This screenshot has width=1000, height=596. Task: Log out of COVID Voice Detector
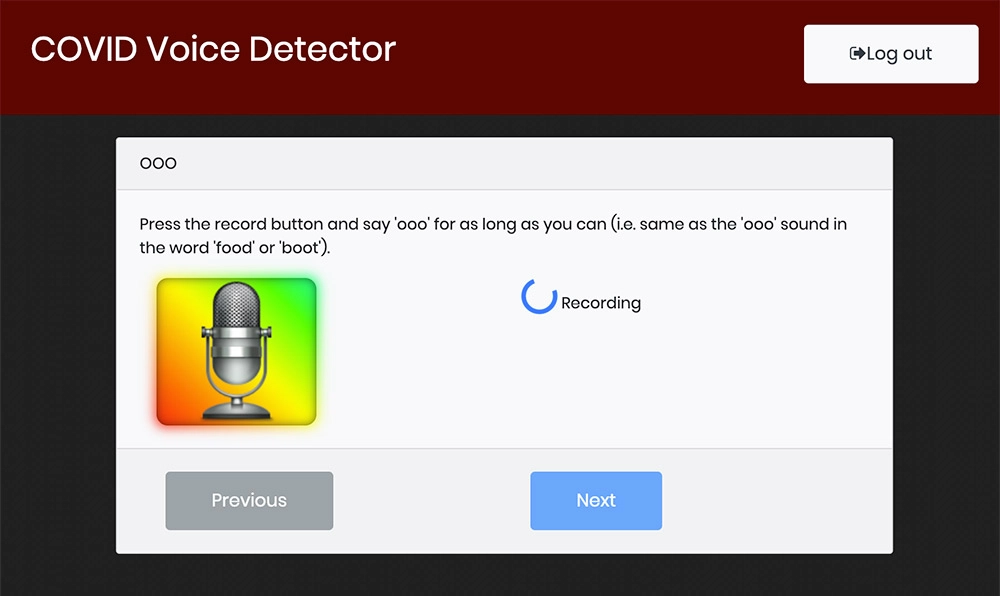[890, 54]
